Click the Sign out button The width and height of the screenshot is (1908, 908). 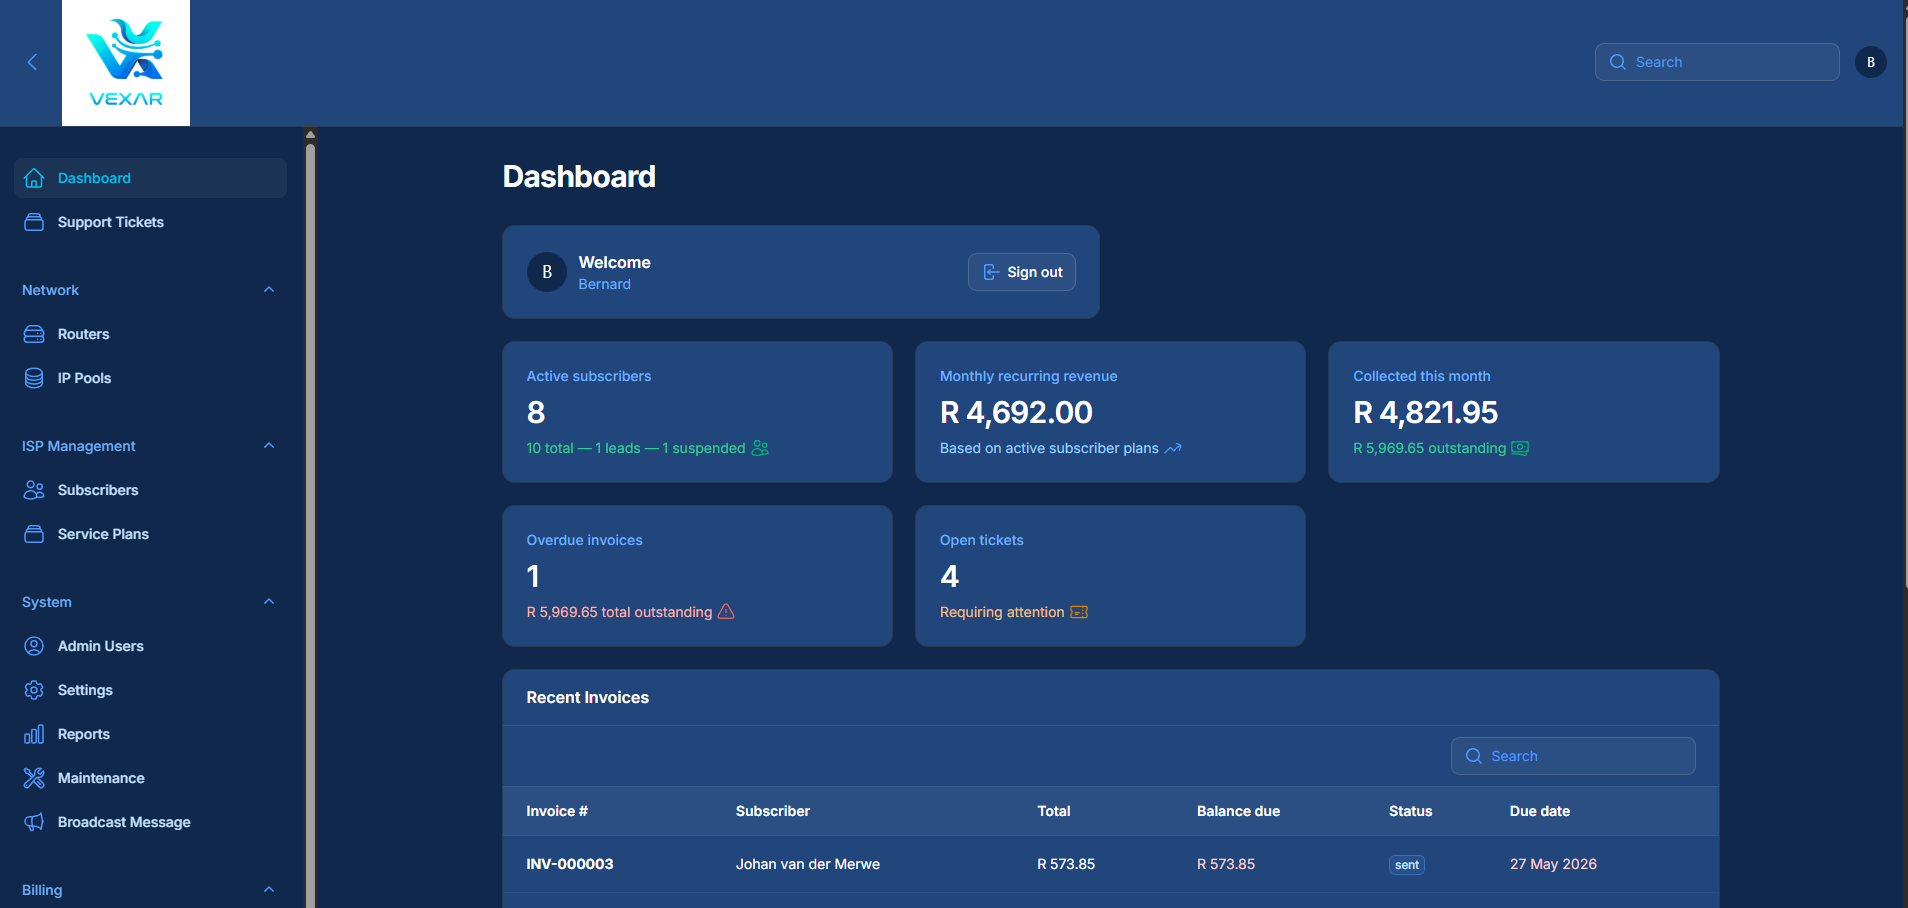coord(1022,272)
